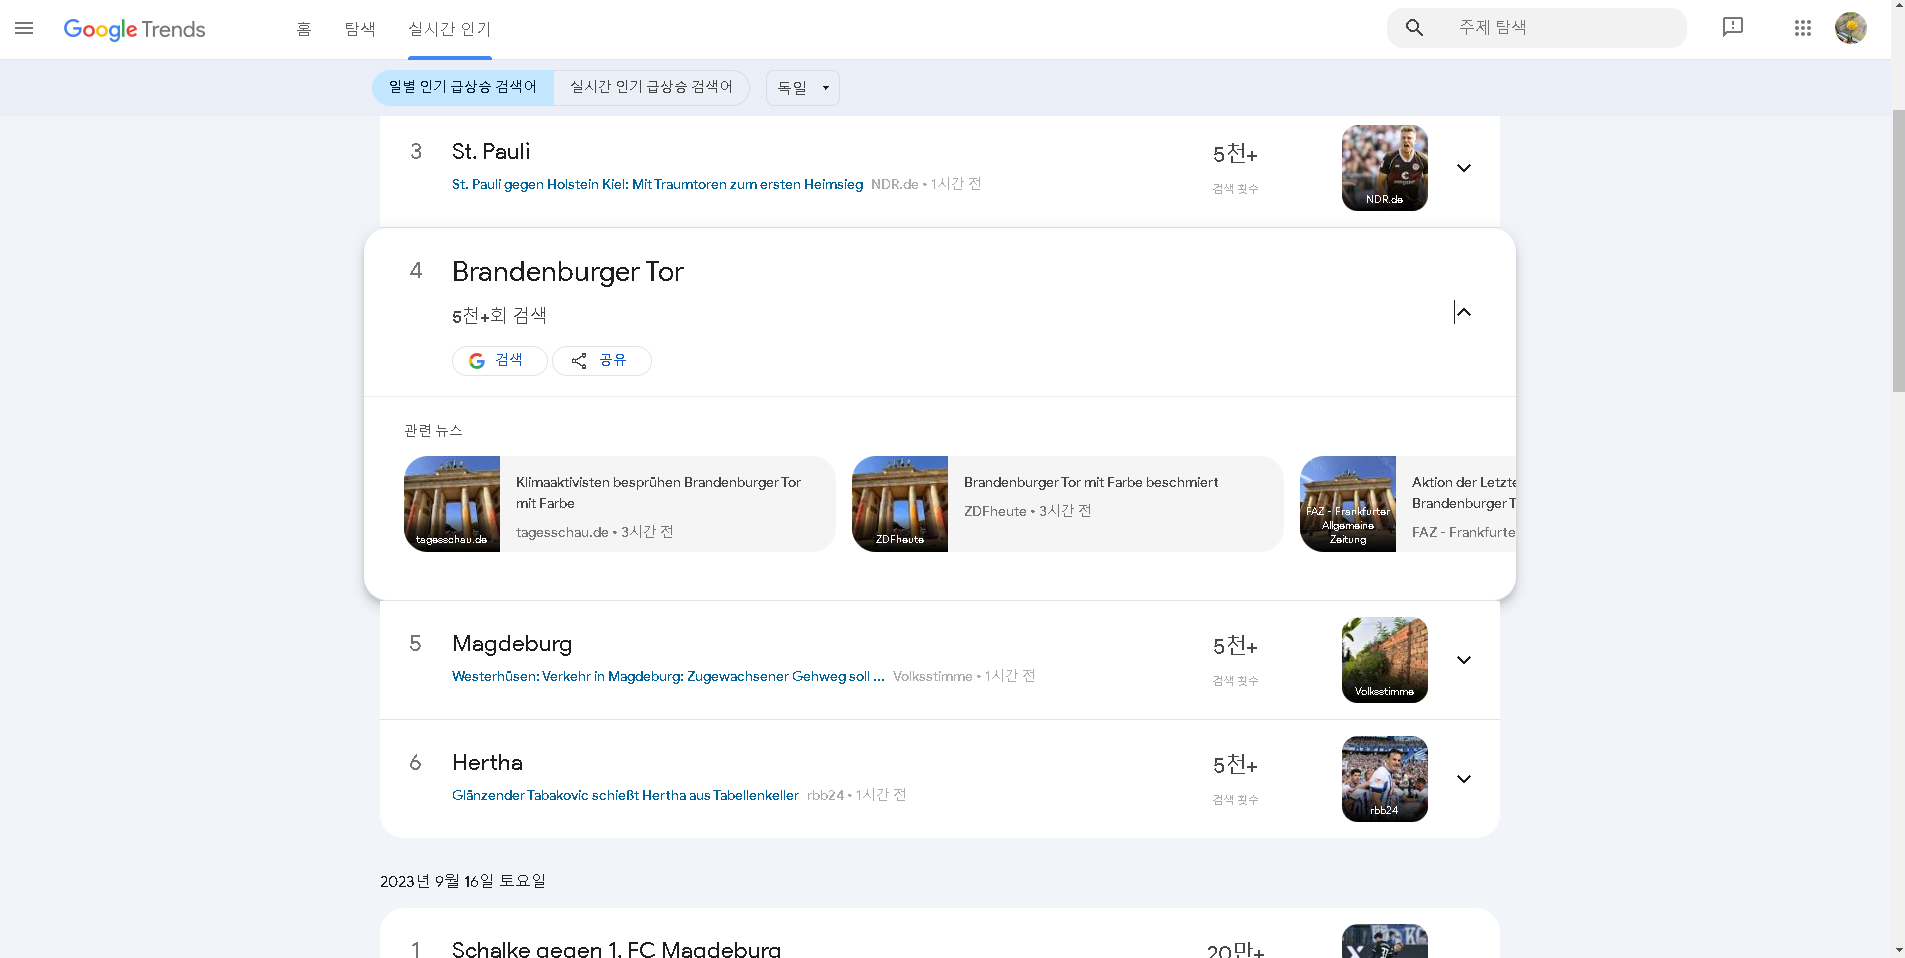Click FAZ Brandenburg Gate thumbnail
The height and width of the screenshot is (958, 1905).
click(x=1348, y=504)
